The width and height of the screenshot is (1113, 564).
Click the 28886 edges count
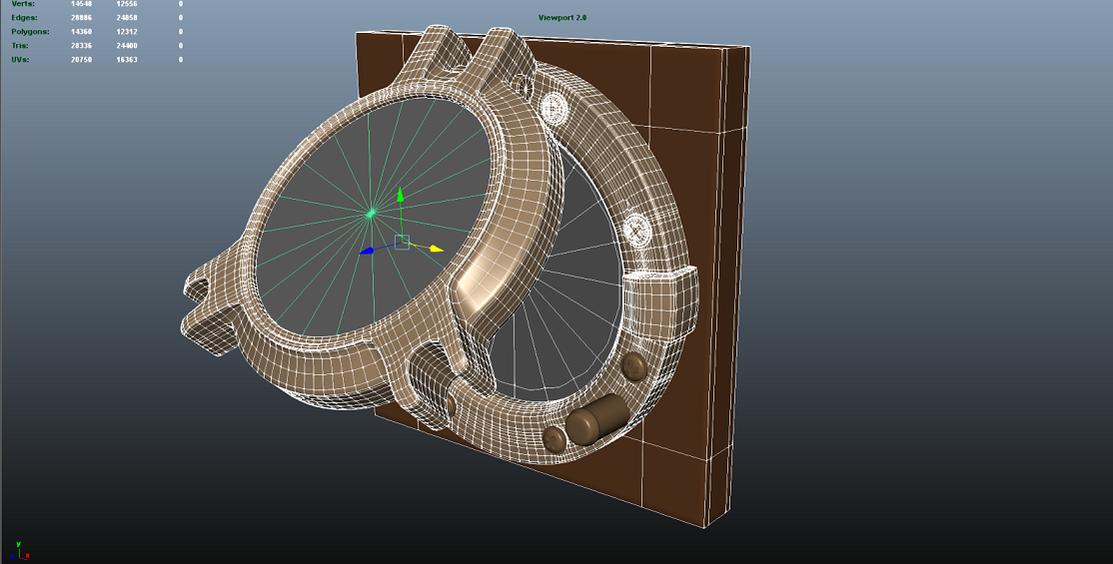pos(81,18)
